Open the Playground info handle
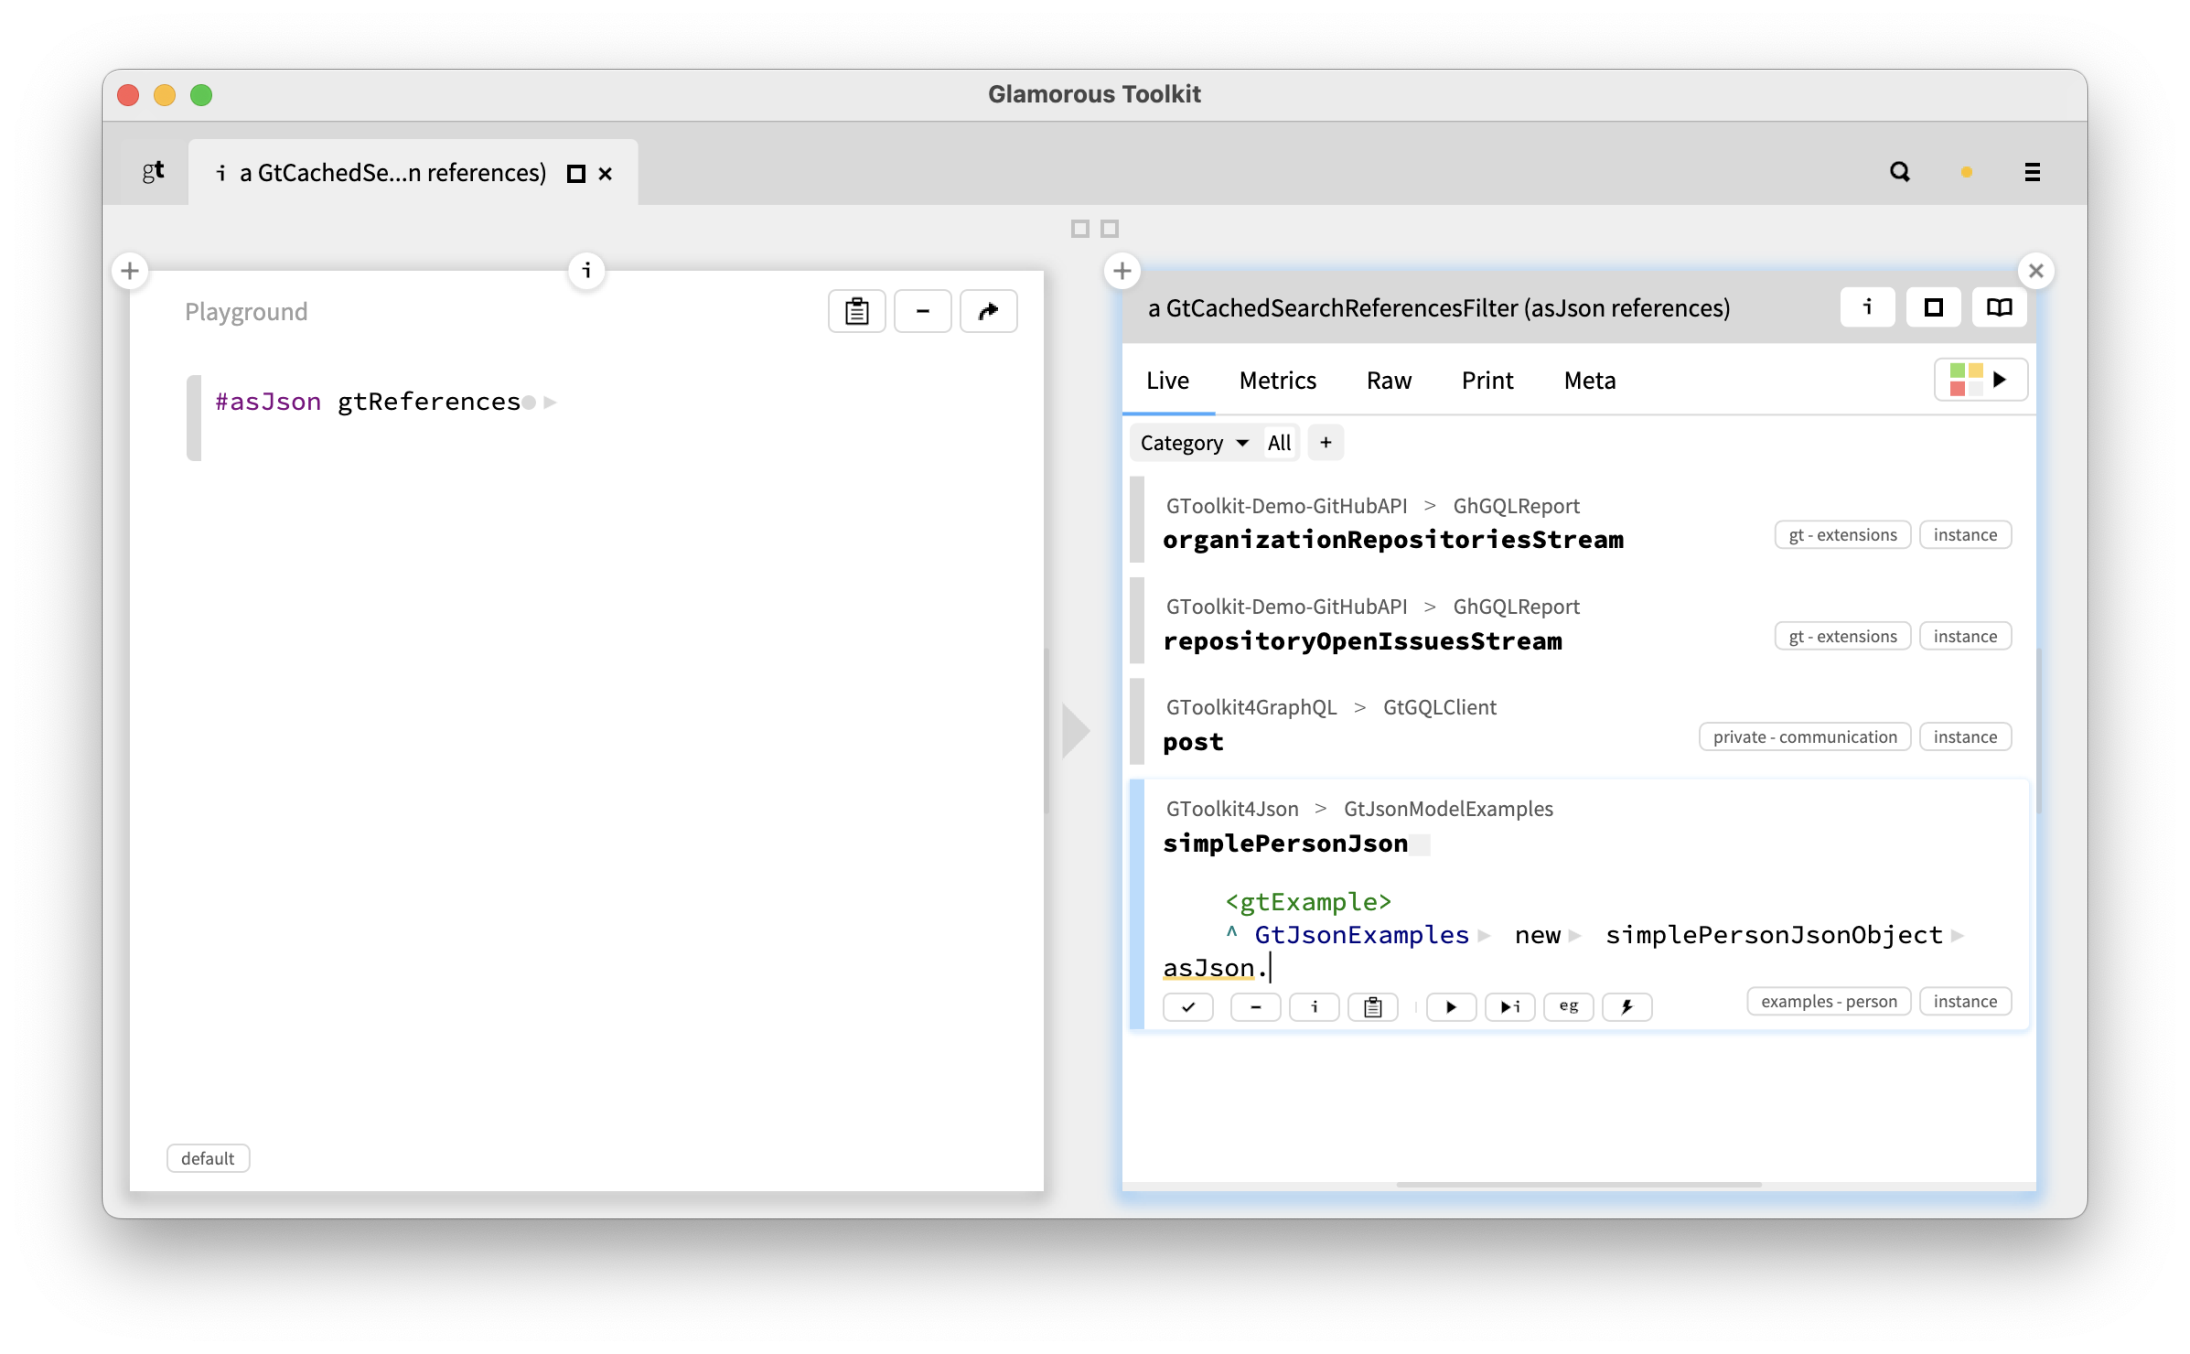Screen dimensions: 2190x1354 click(587, 270)
